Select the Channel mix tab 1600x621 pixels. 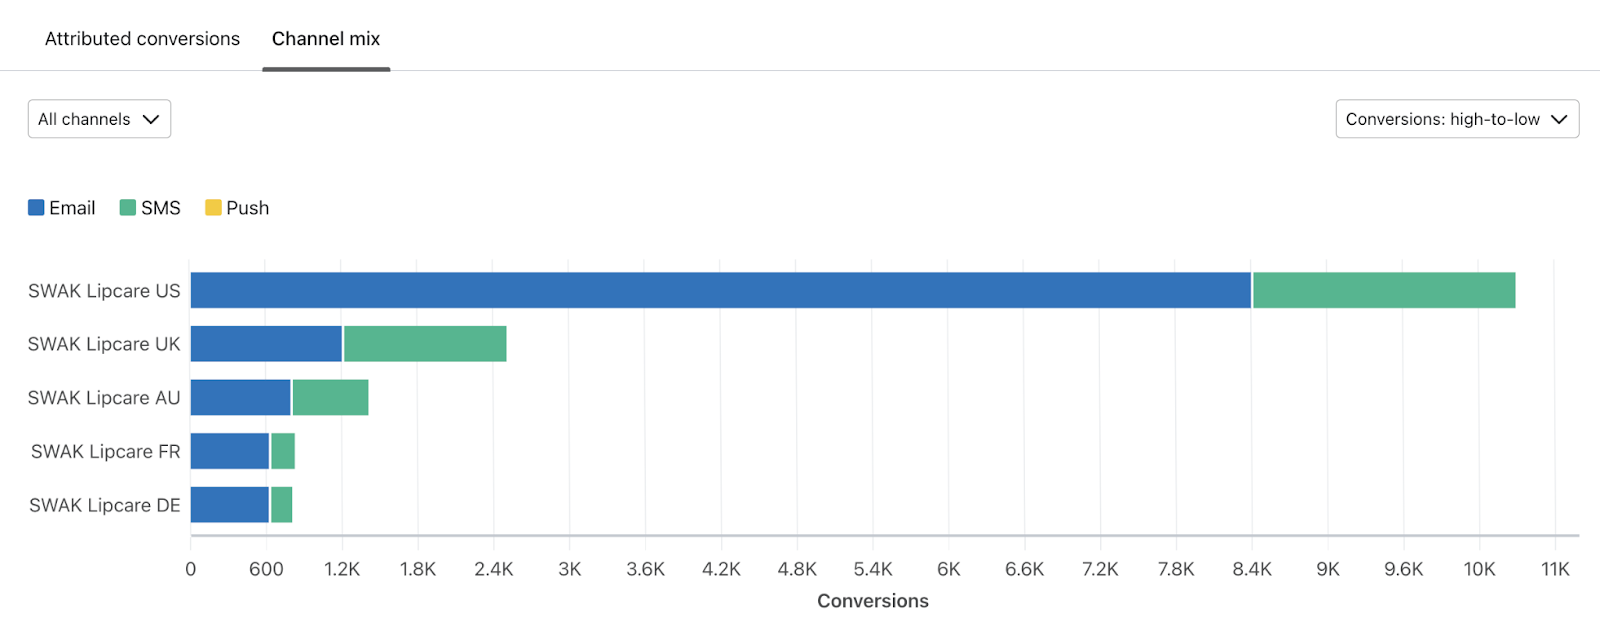pyautogui.click(x=326, y=38)
